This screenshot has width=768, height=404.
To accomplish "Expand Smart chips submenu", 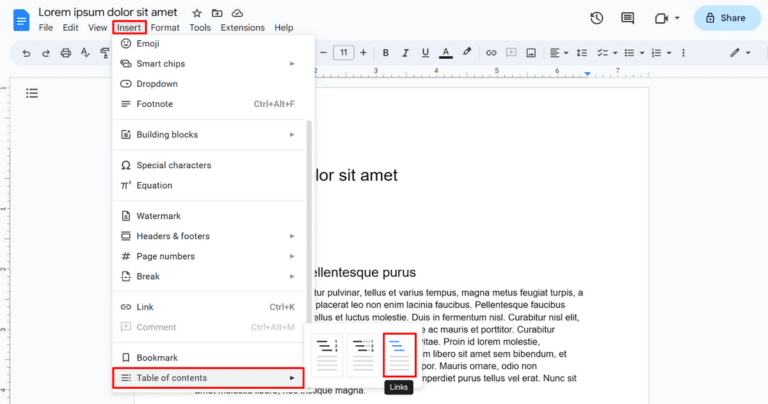I will coord(209,64).
